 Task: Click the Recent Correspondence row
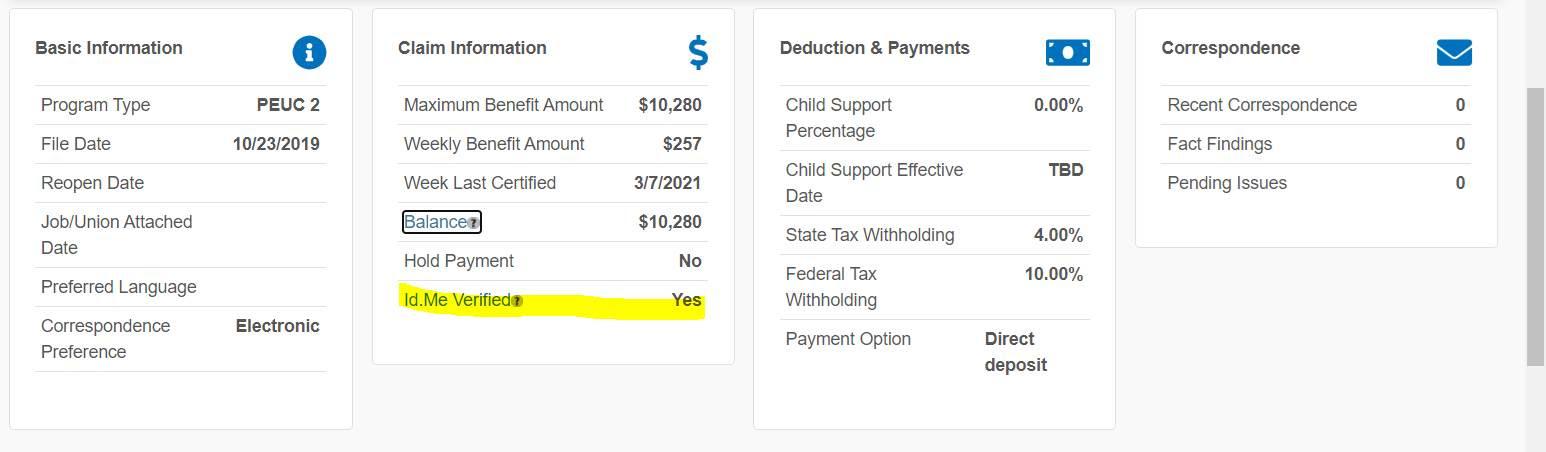coord(1315,105)
